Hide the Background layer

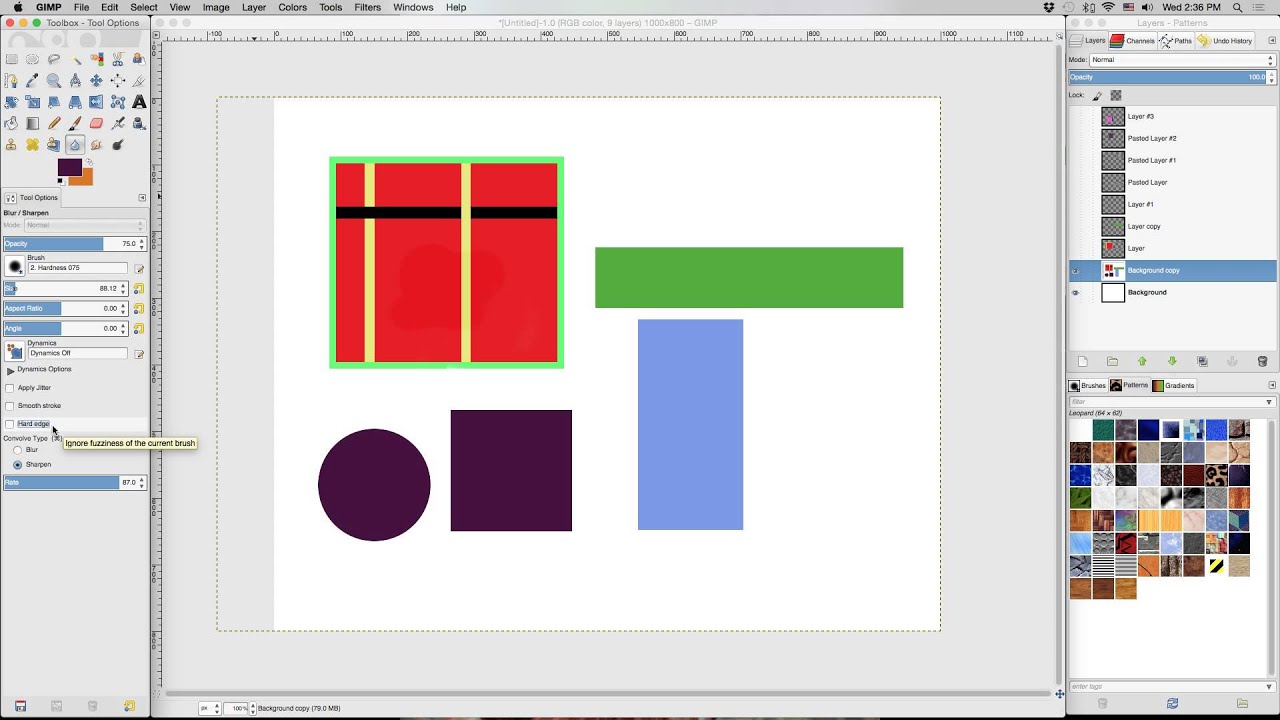pos(1075,293)
